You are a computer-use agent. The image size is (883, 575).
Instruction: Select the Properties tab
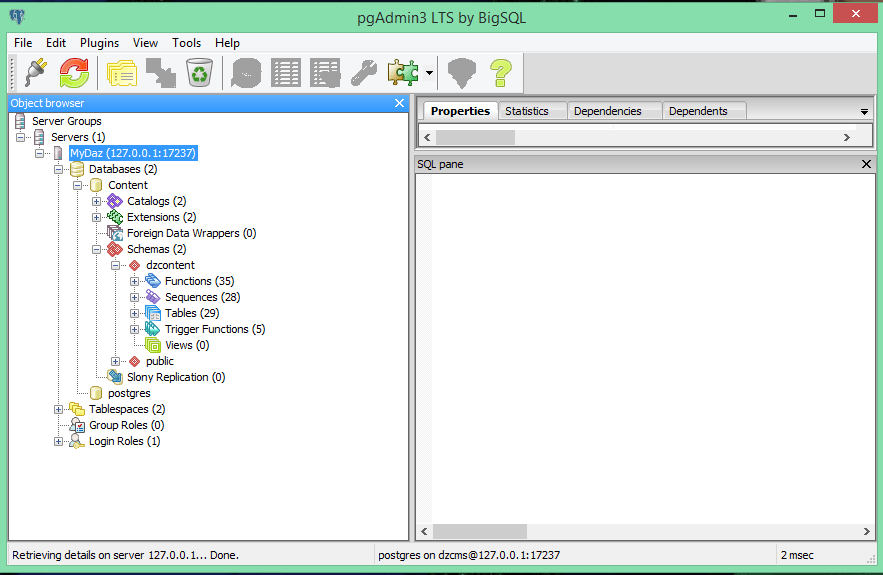point(460,111)
